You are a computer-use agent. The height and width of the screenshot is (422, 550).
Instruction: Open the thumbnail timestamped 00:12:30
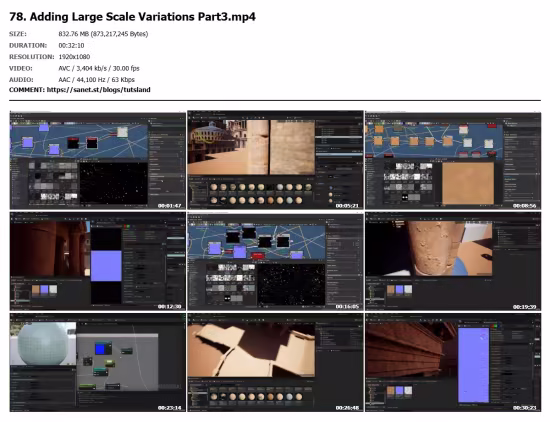pos(98,261)
